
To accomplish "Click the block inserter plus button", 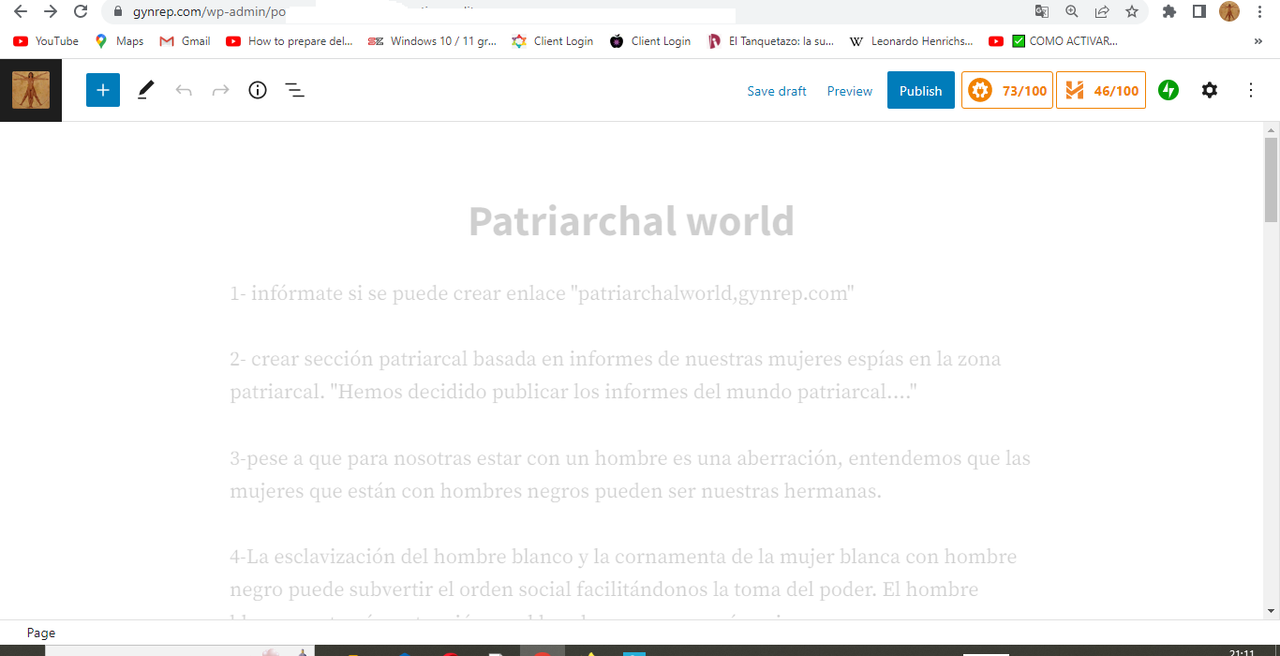I will (103, 90).
